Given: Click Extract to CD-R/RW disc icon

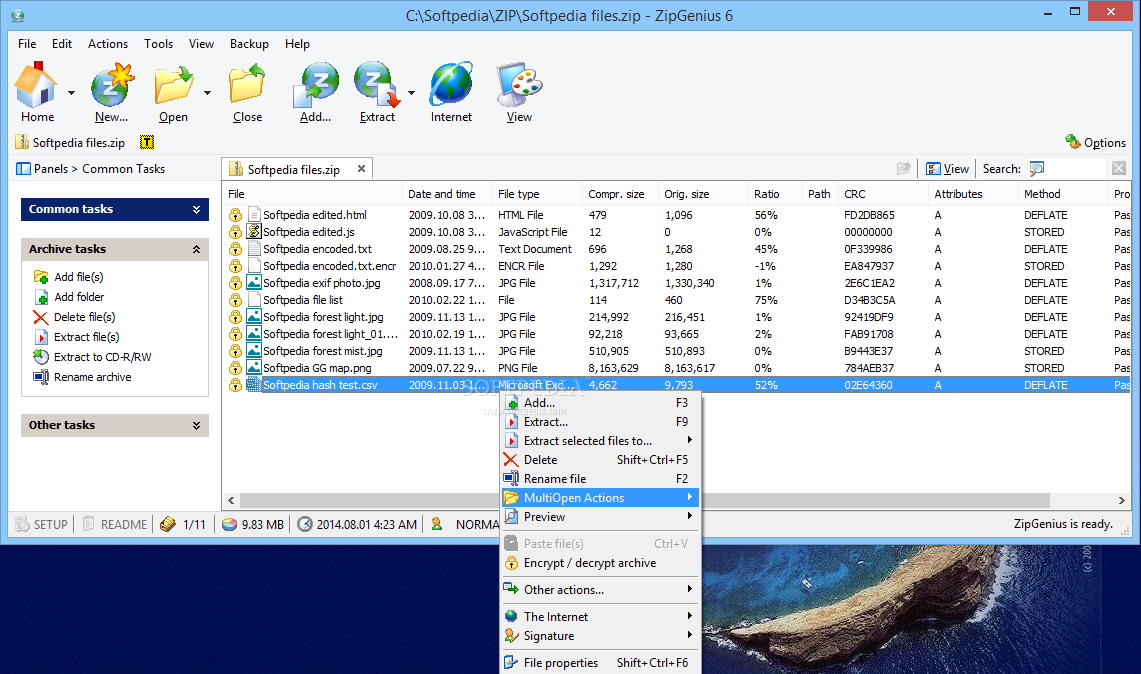Looking at the screenshot, I should tap(41, 357).
